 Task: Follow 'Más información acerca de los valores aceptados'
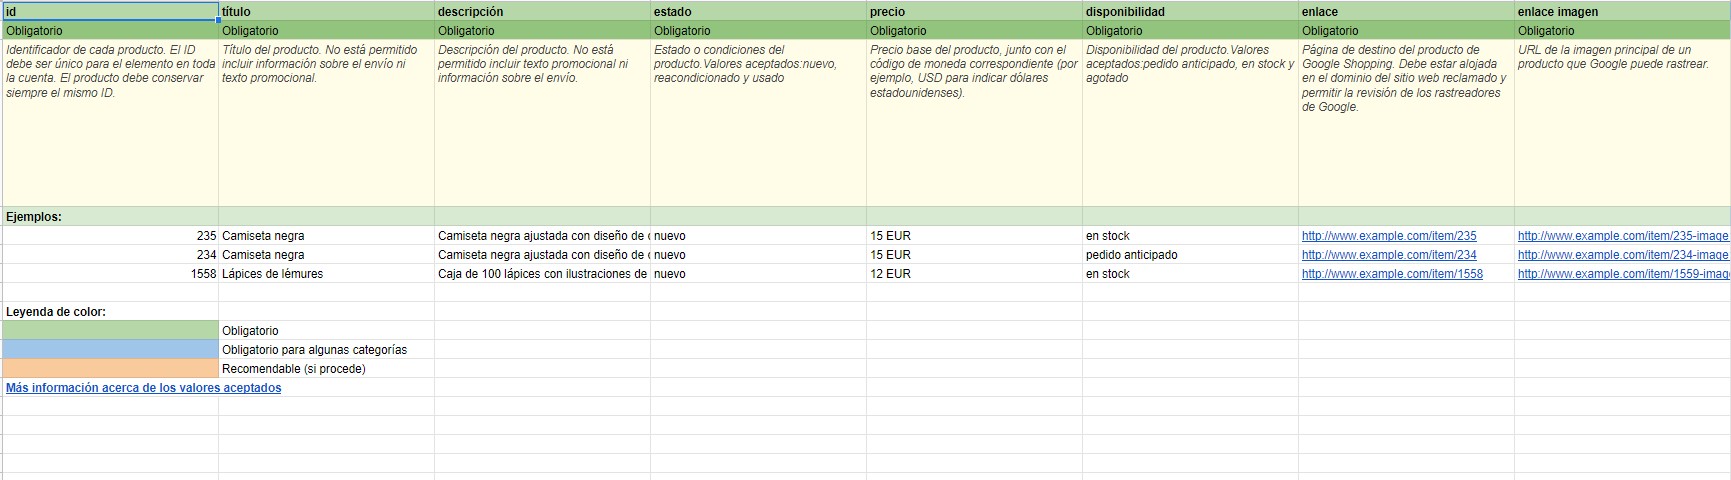[x=143, y=388]
